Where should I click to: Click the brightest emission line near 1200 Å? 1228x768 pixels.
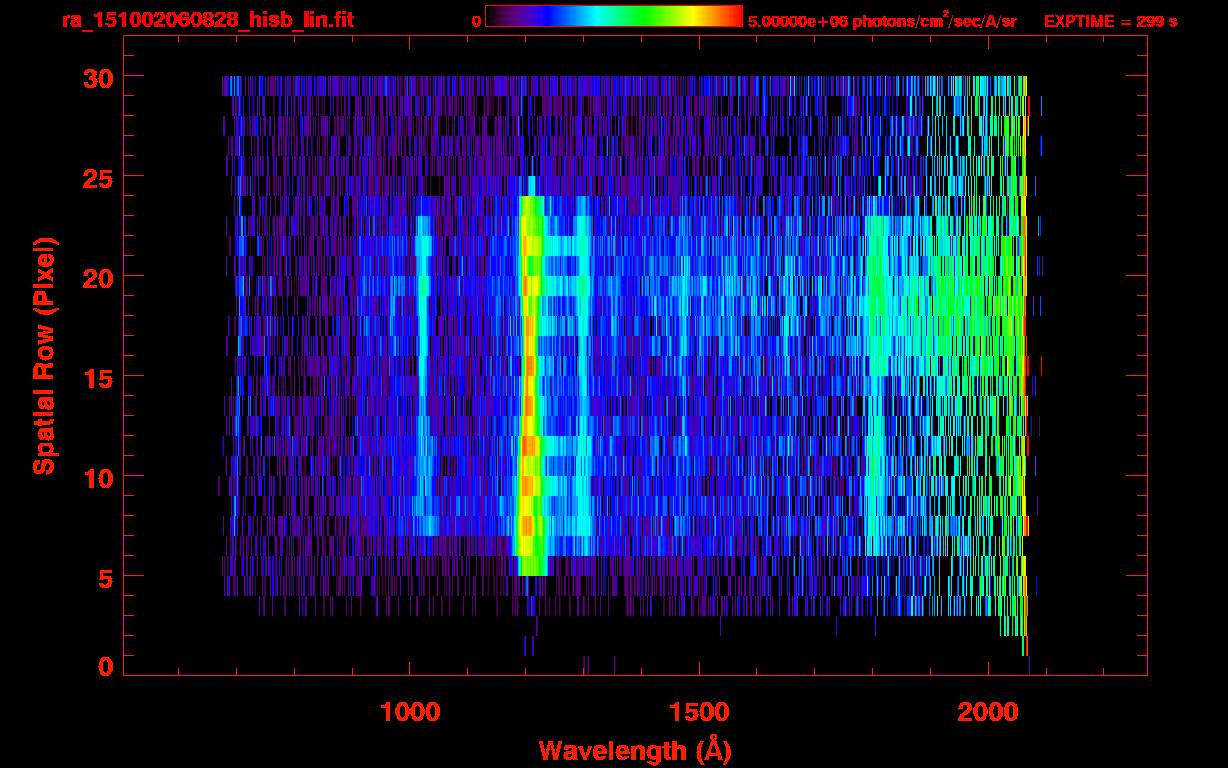[530, 380]
